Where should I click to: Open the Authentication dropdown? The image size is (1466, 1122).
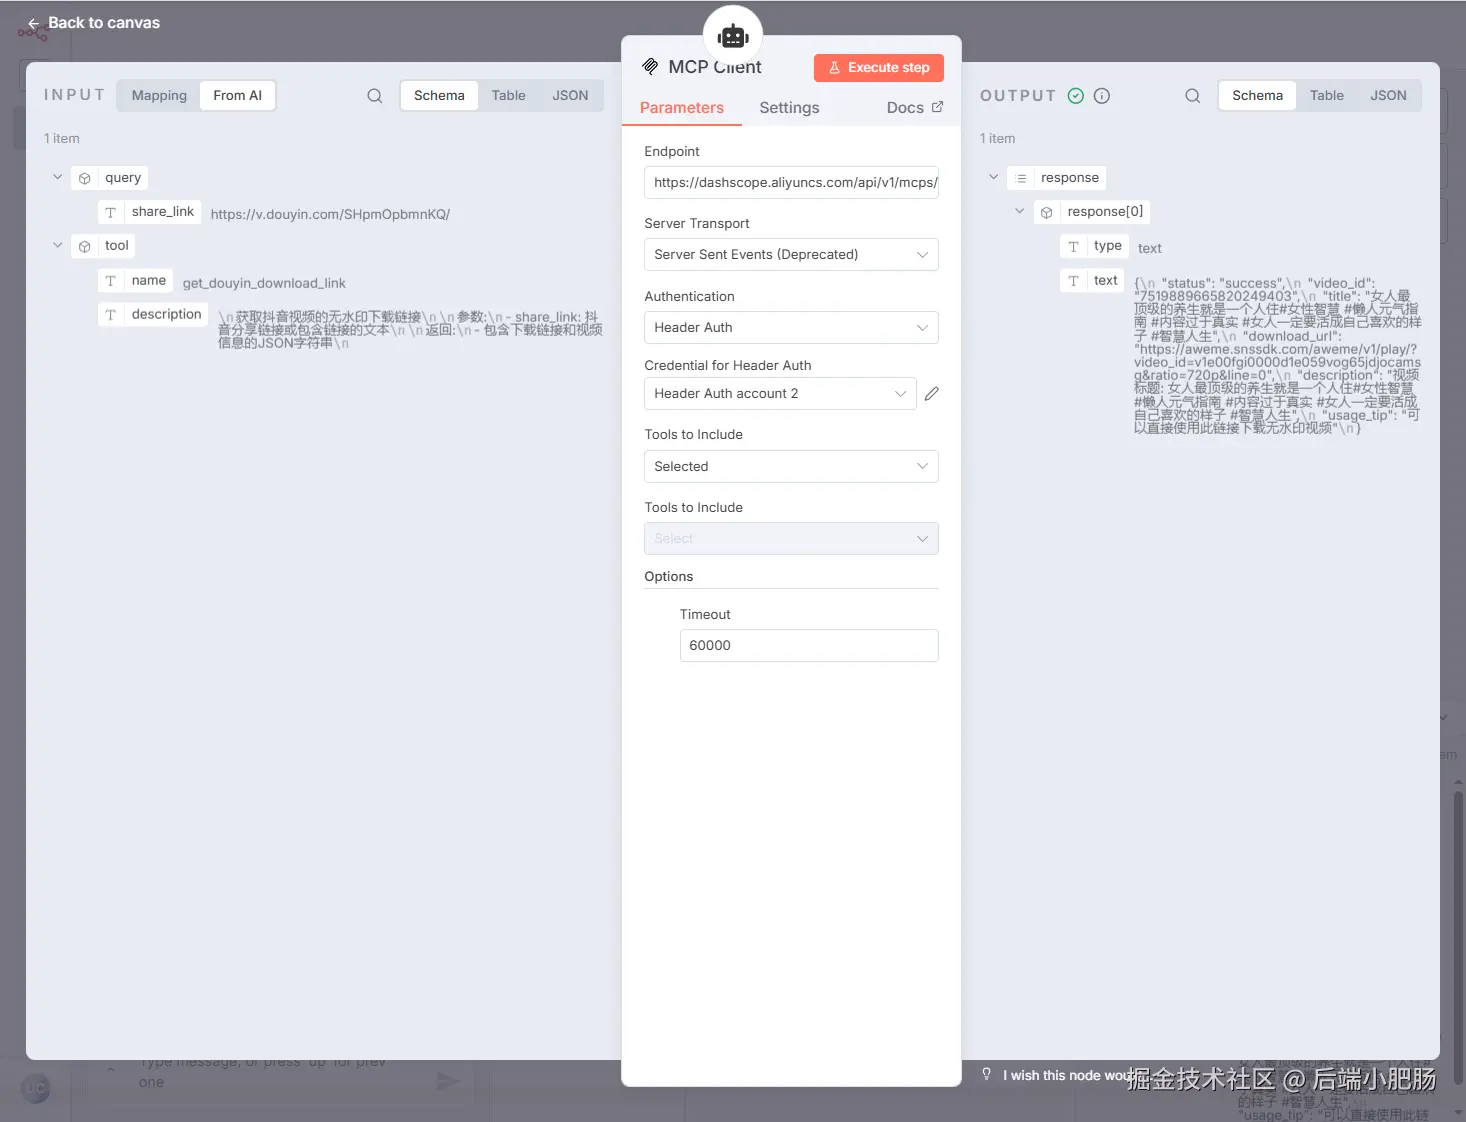[x=791, y=328]
